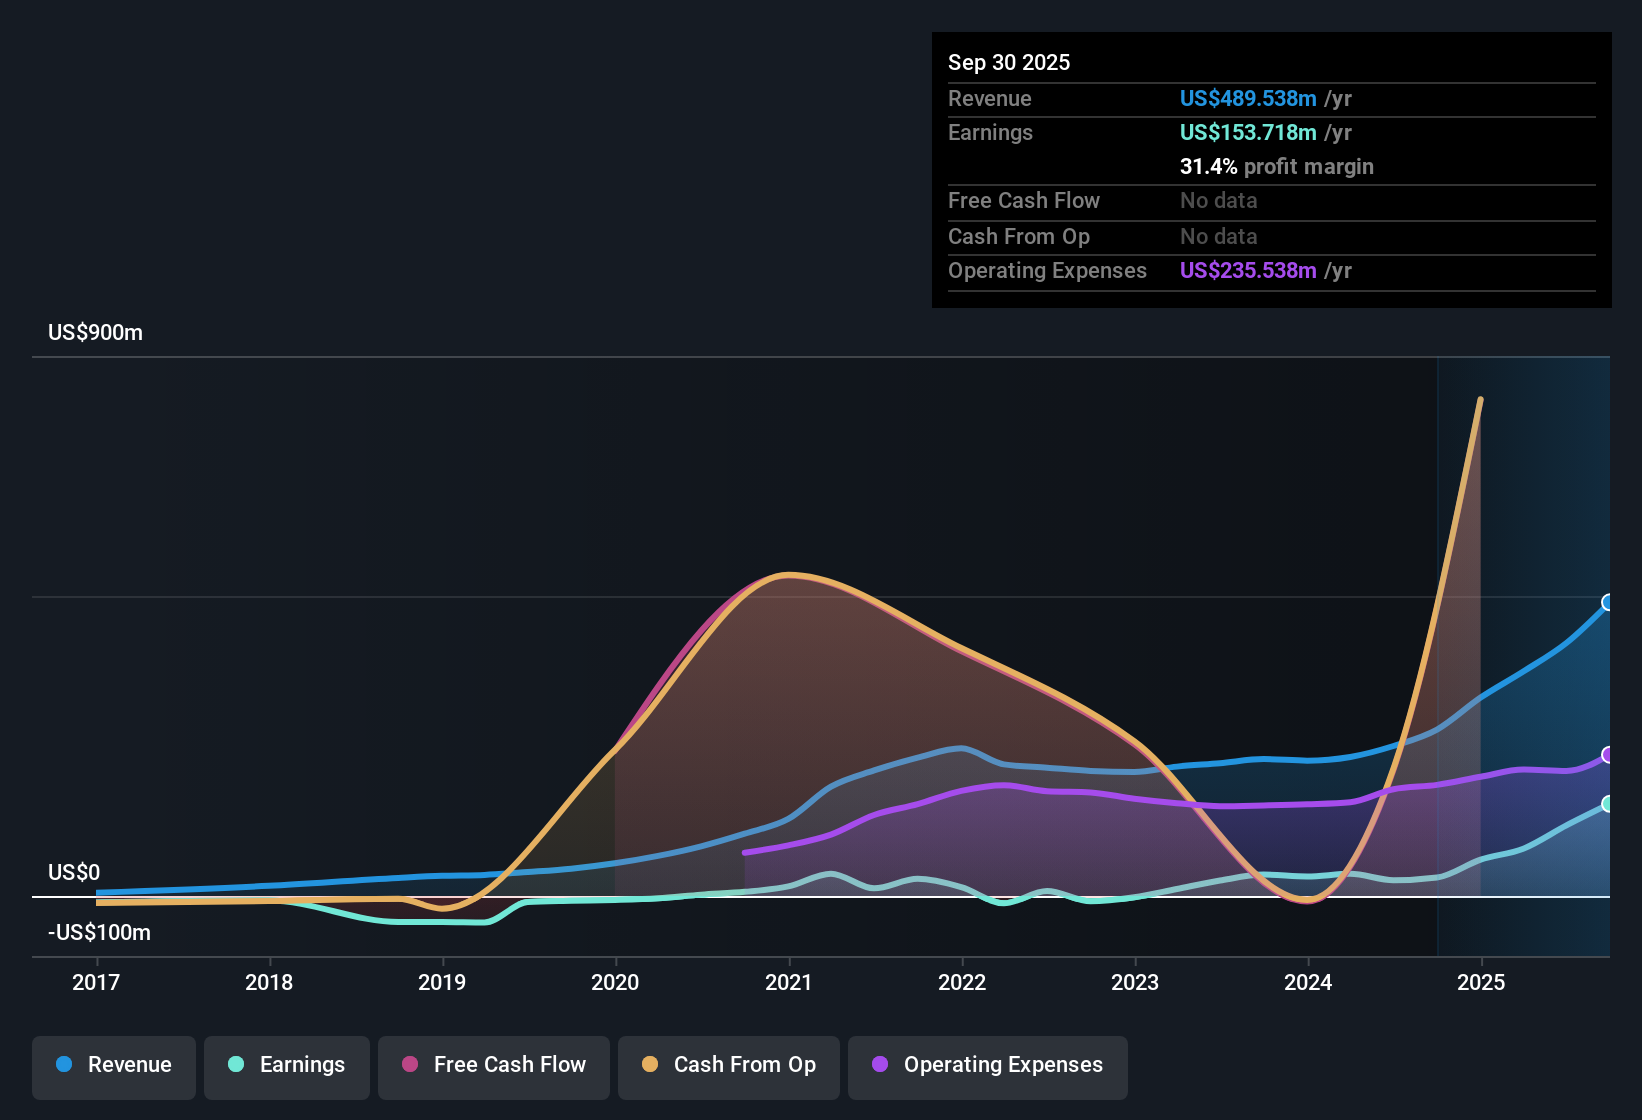Click the 2021 label on the x-axis
The height and width of the screenshot is (1120, 1642).
click(789, 982)
